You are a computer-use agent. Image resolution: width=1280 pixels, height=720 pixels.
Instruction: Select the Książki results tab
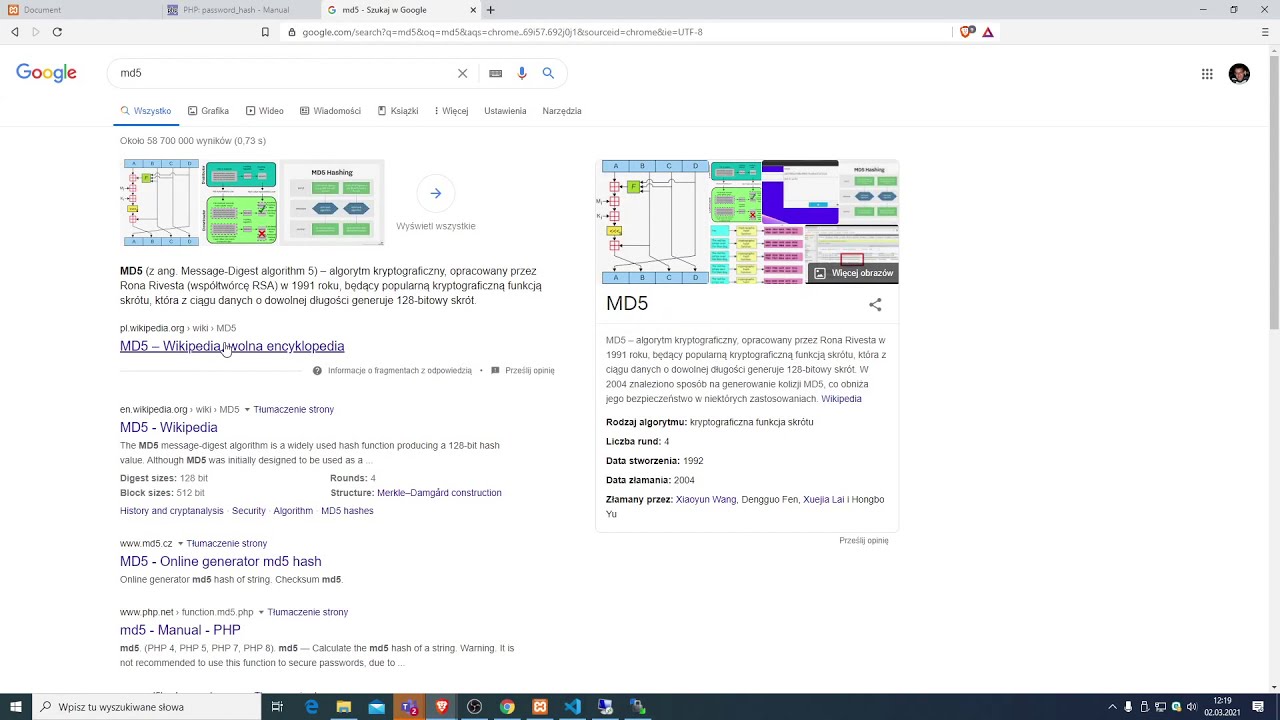[x=398, y=111]
